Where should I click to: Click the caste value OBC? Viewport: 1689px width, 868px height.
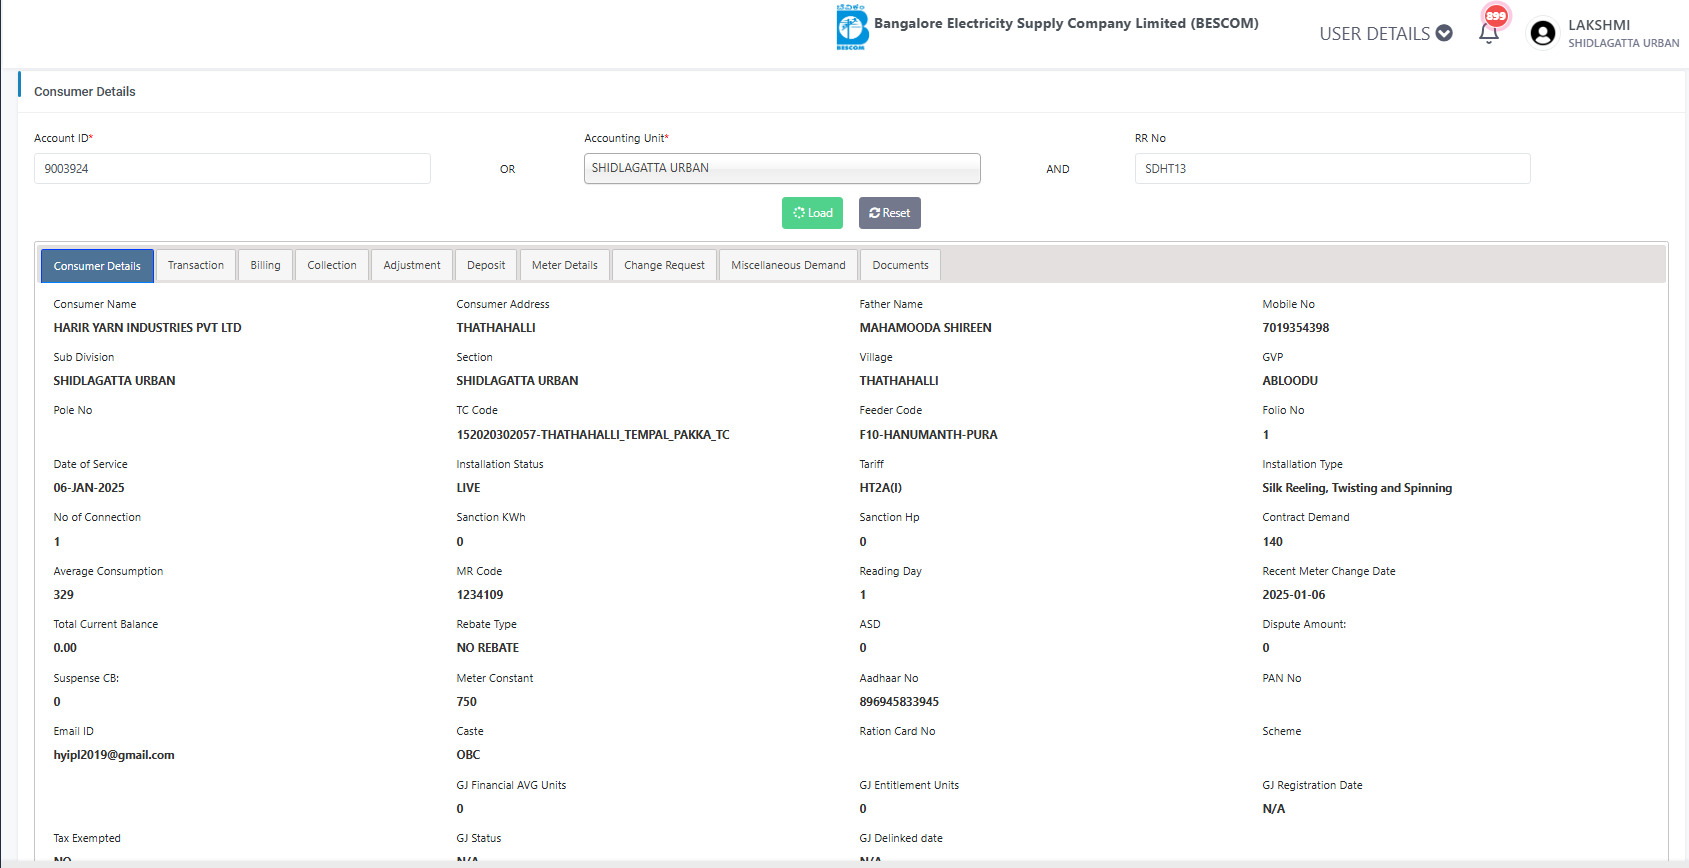click(468, 755)
